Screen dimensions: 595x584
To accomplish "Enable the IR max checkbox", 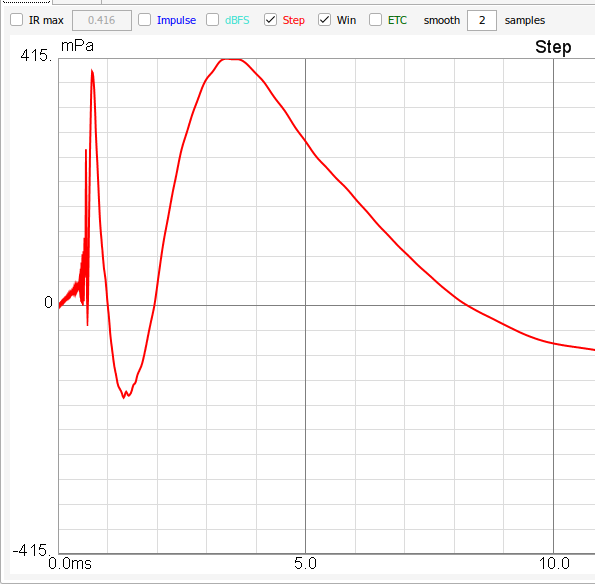I will click(x=17, y=20).
